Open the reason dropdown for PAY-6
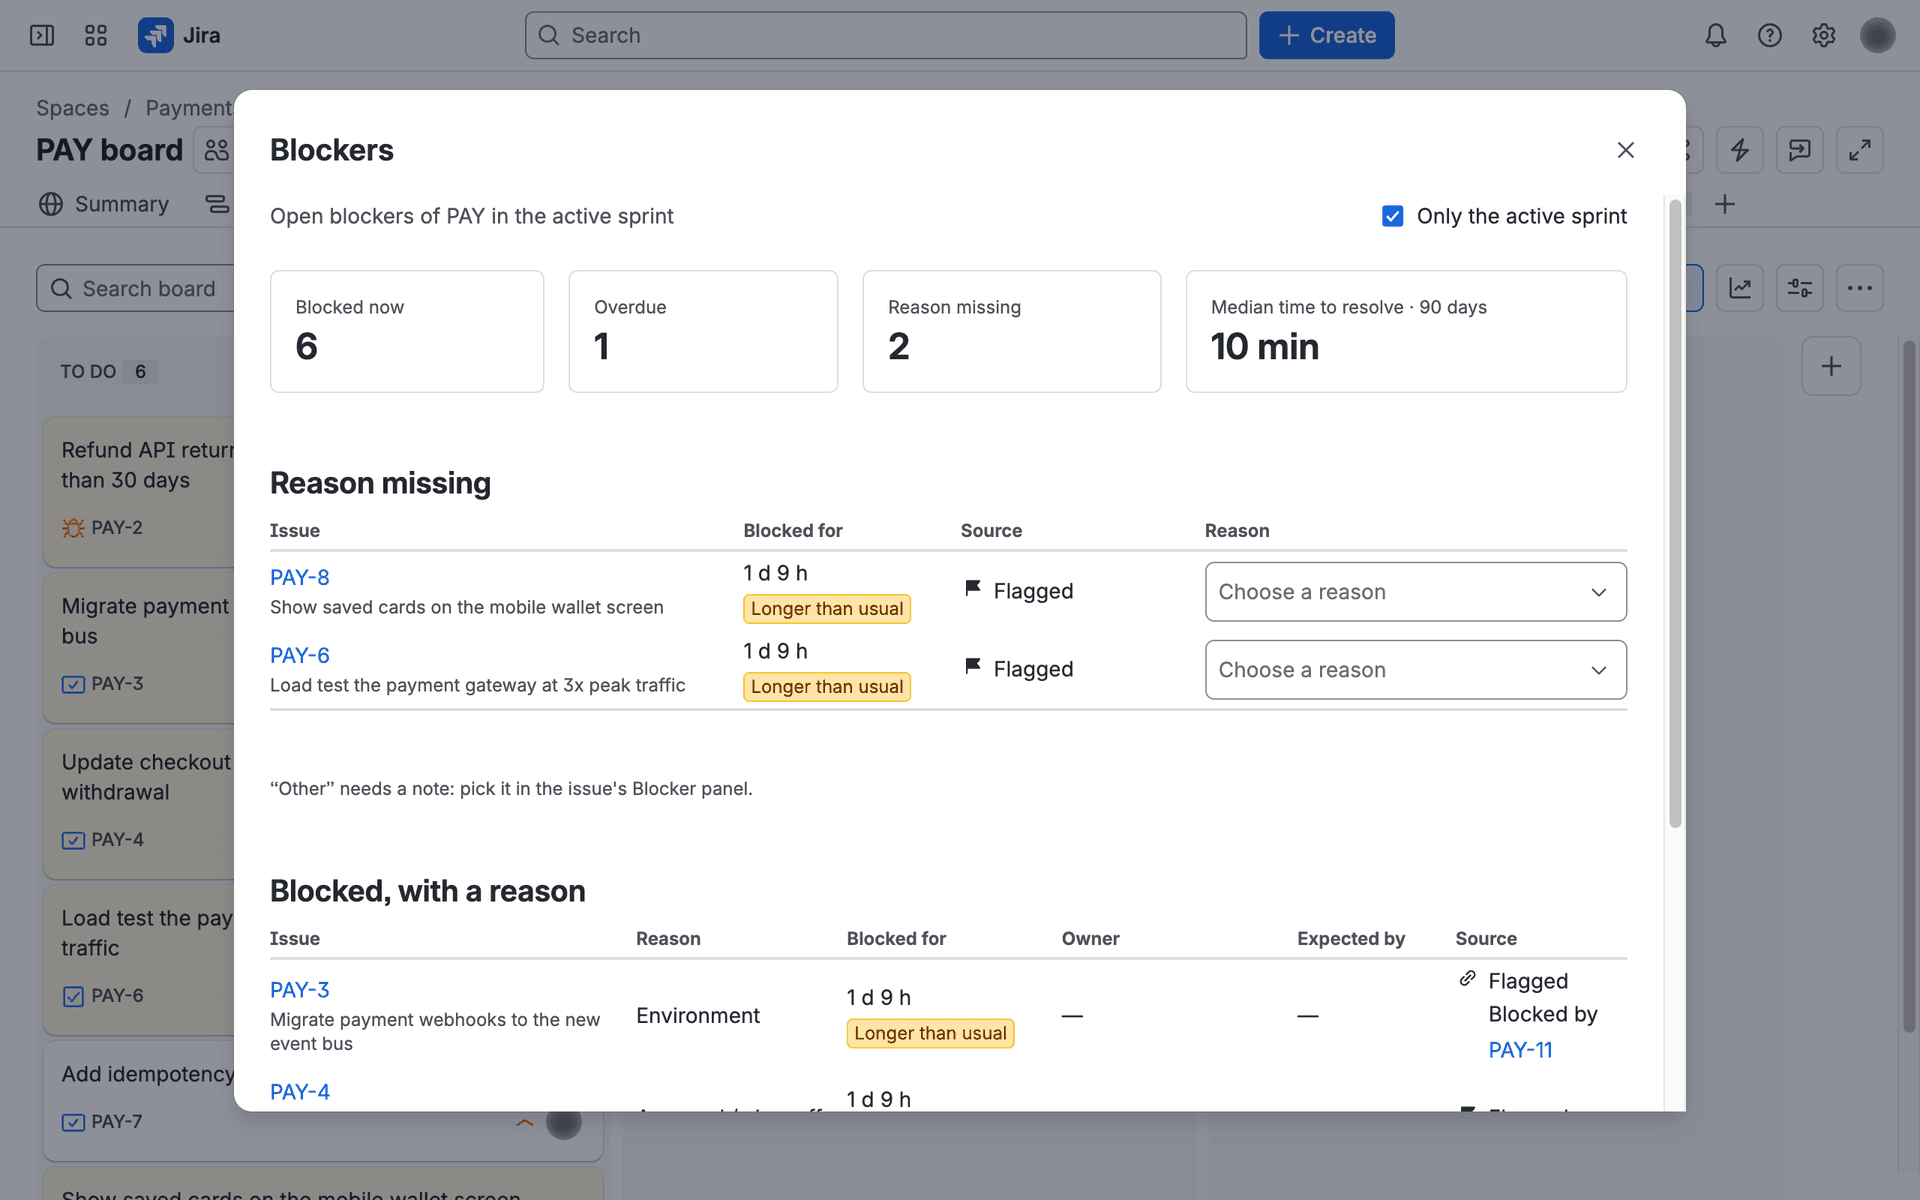Image resolution: width=1920 pixels, height=1200 pixels. (x=1416, y=670)
